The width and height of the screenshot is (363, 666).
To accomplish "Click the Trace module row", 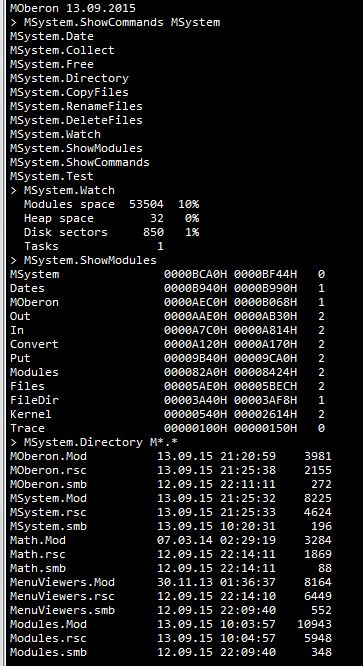I will tap(167, 429).
